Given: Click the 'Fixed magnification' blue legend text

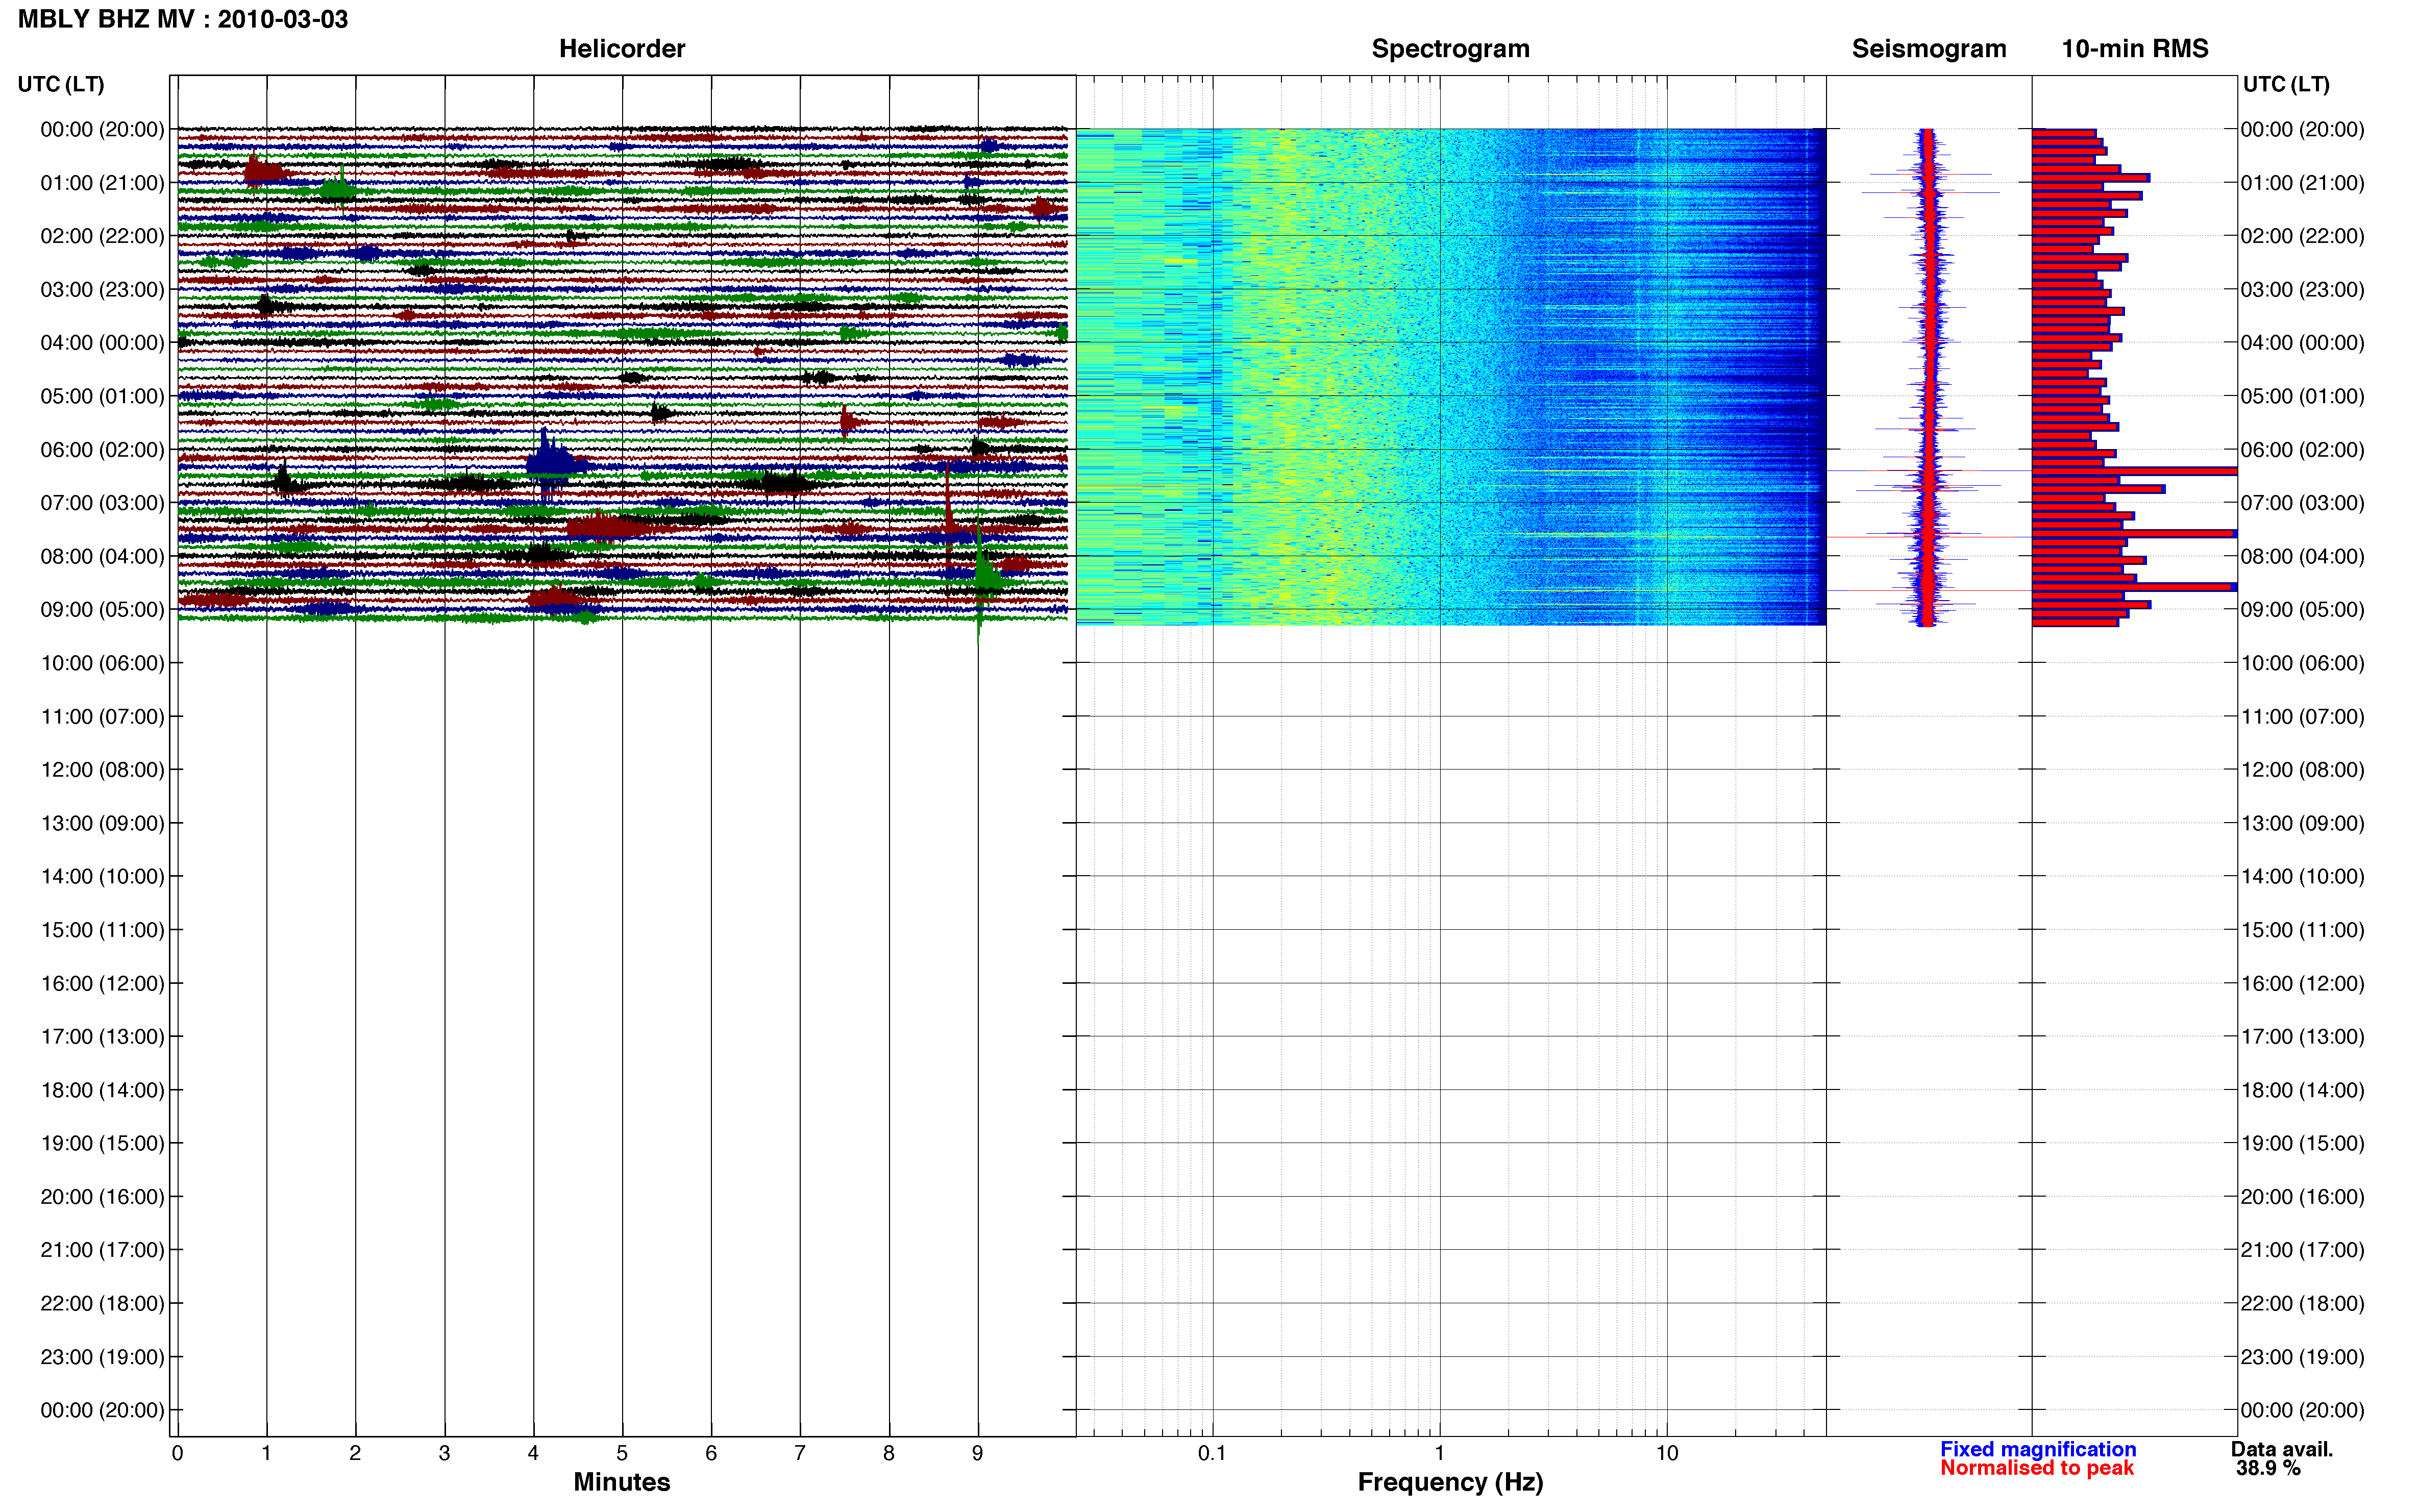Looking at the screenshot, I should pyautogui.click(x=2038, y=1449).
